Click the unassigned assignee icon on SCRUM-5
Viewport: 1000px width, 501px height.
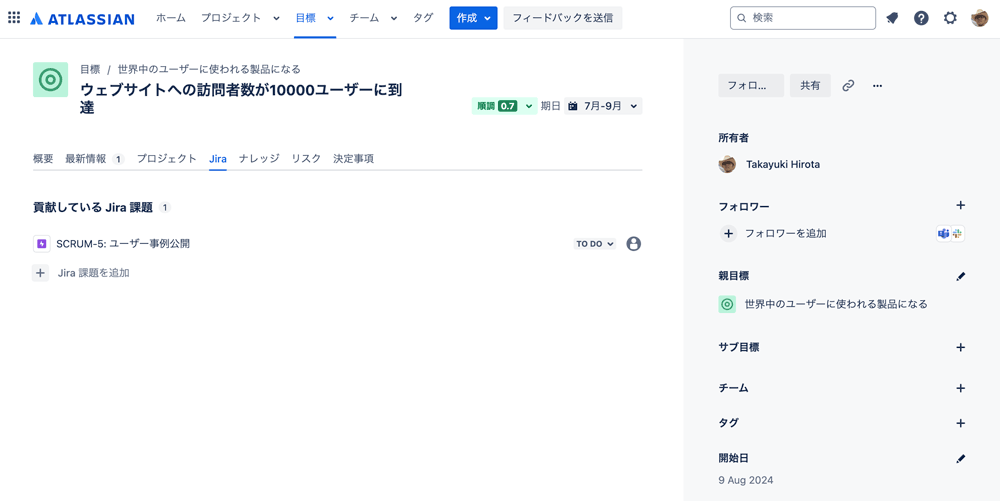633,243
